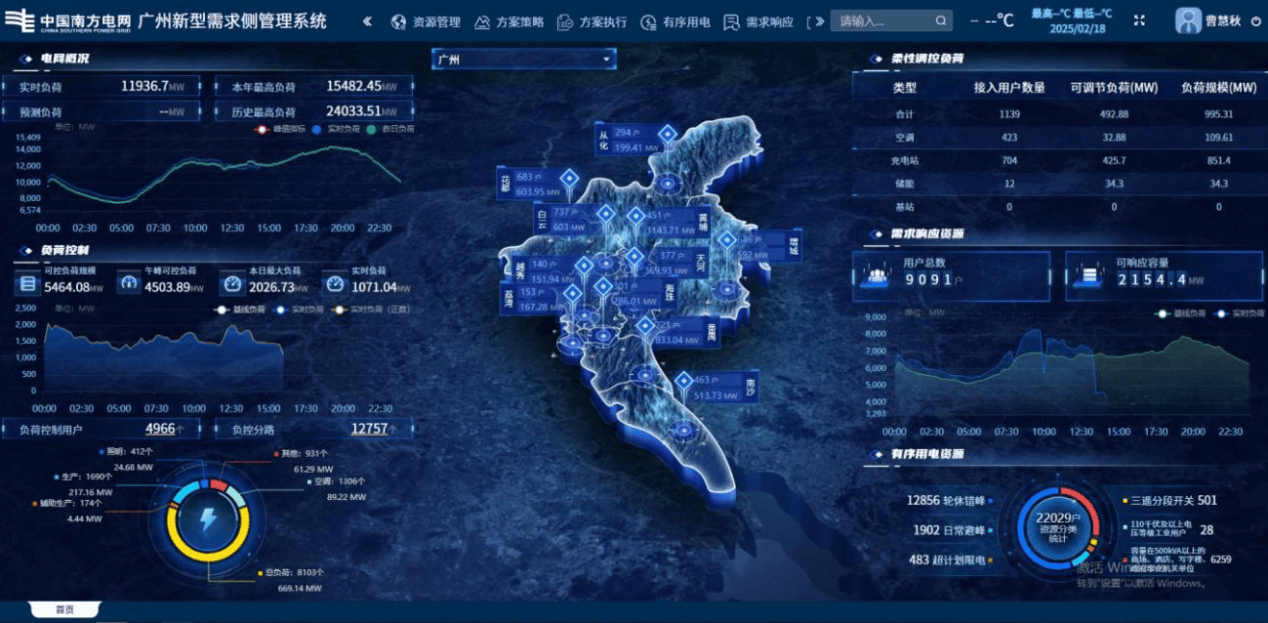This screenshot has width=1268, height=623.
Task: Click the power logout icon
Action: click(x=1256, y=21)
